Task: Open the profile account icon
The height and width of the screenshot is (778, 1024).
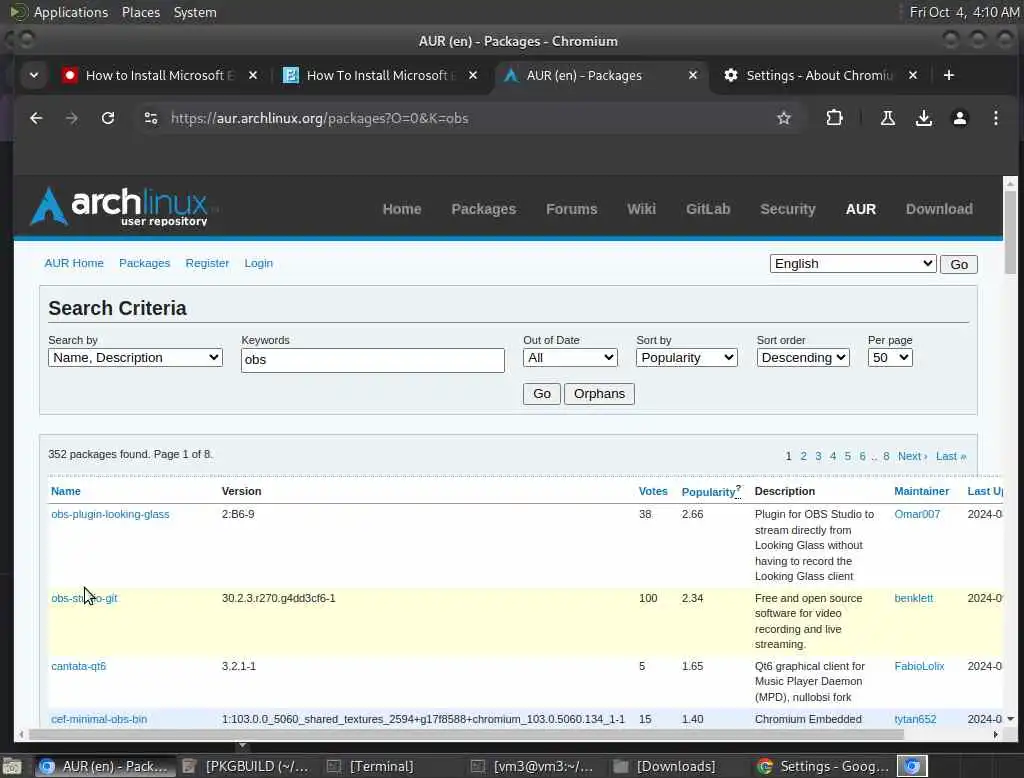Action: coord(959,118)
